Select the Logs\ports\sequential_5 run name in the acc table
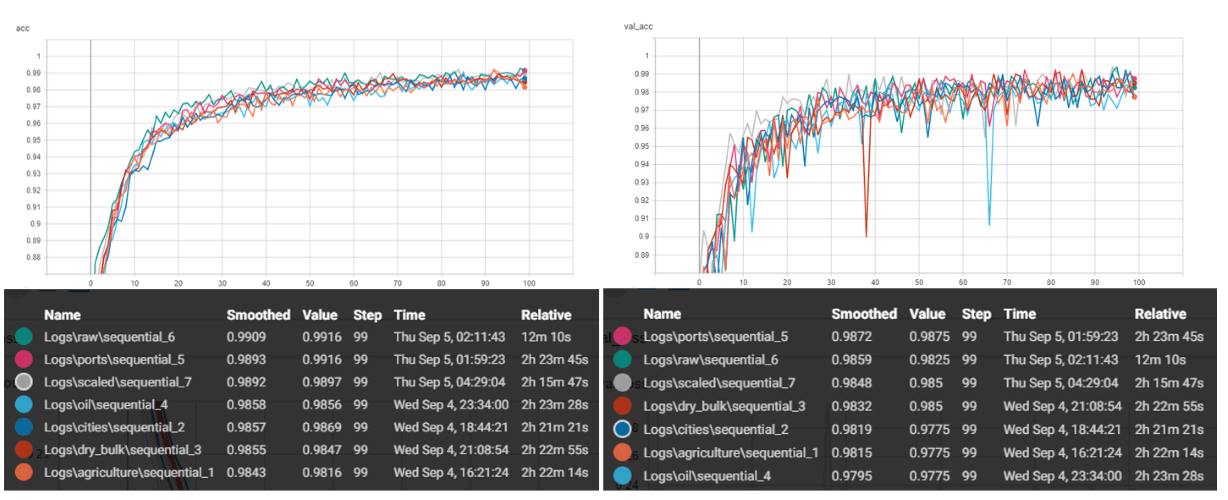 [x=116, y=359]
